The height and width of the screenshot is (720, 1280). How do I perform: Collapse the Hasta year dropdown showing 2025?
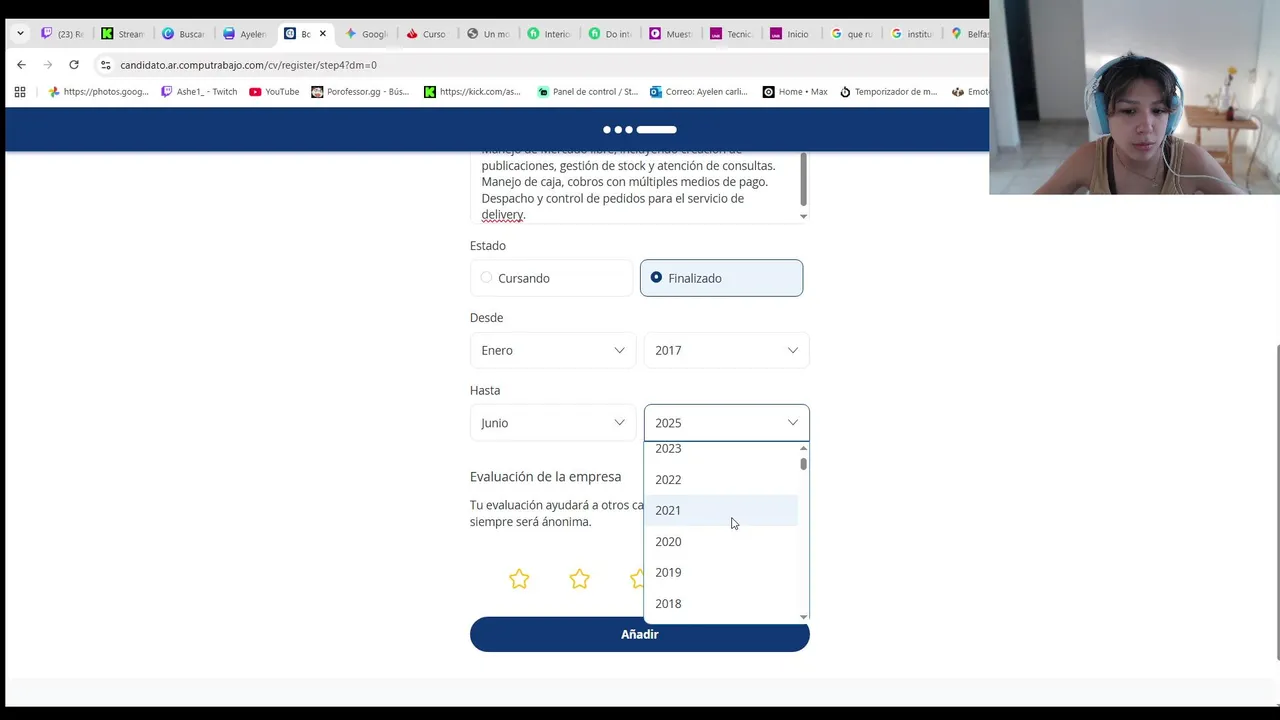pos(727,423)
